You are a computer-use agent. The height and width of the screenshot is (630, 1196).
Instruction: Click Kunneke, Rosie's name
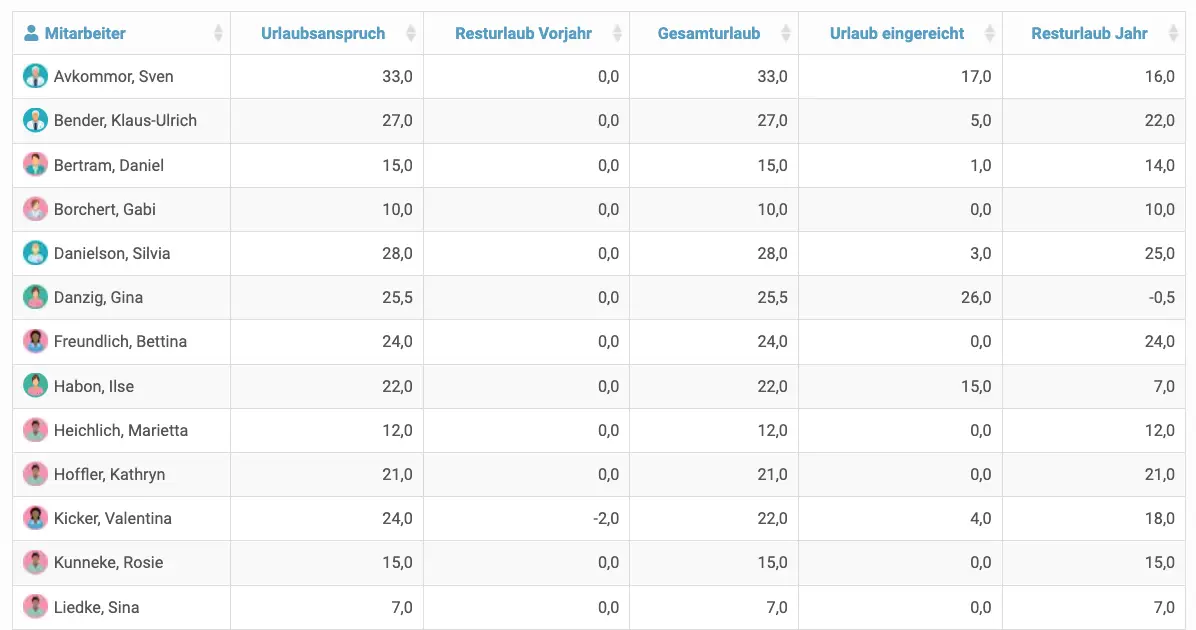(x=109, y=562)
